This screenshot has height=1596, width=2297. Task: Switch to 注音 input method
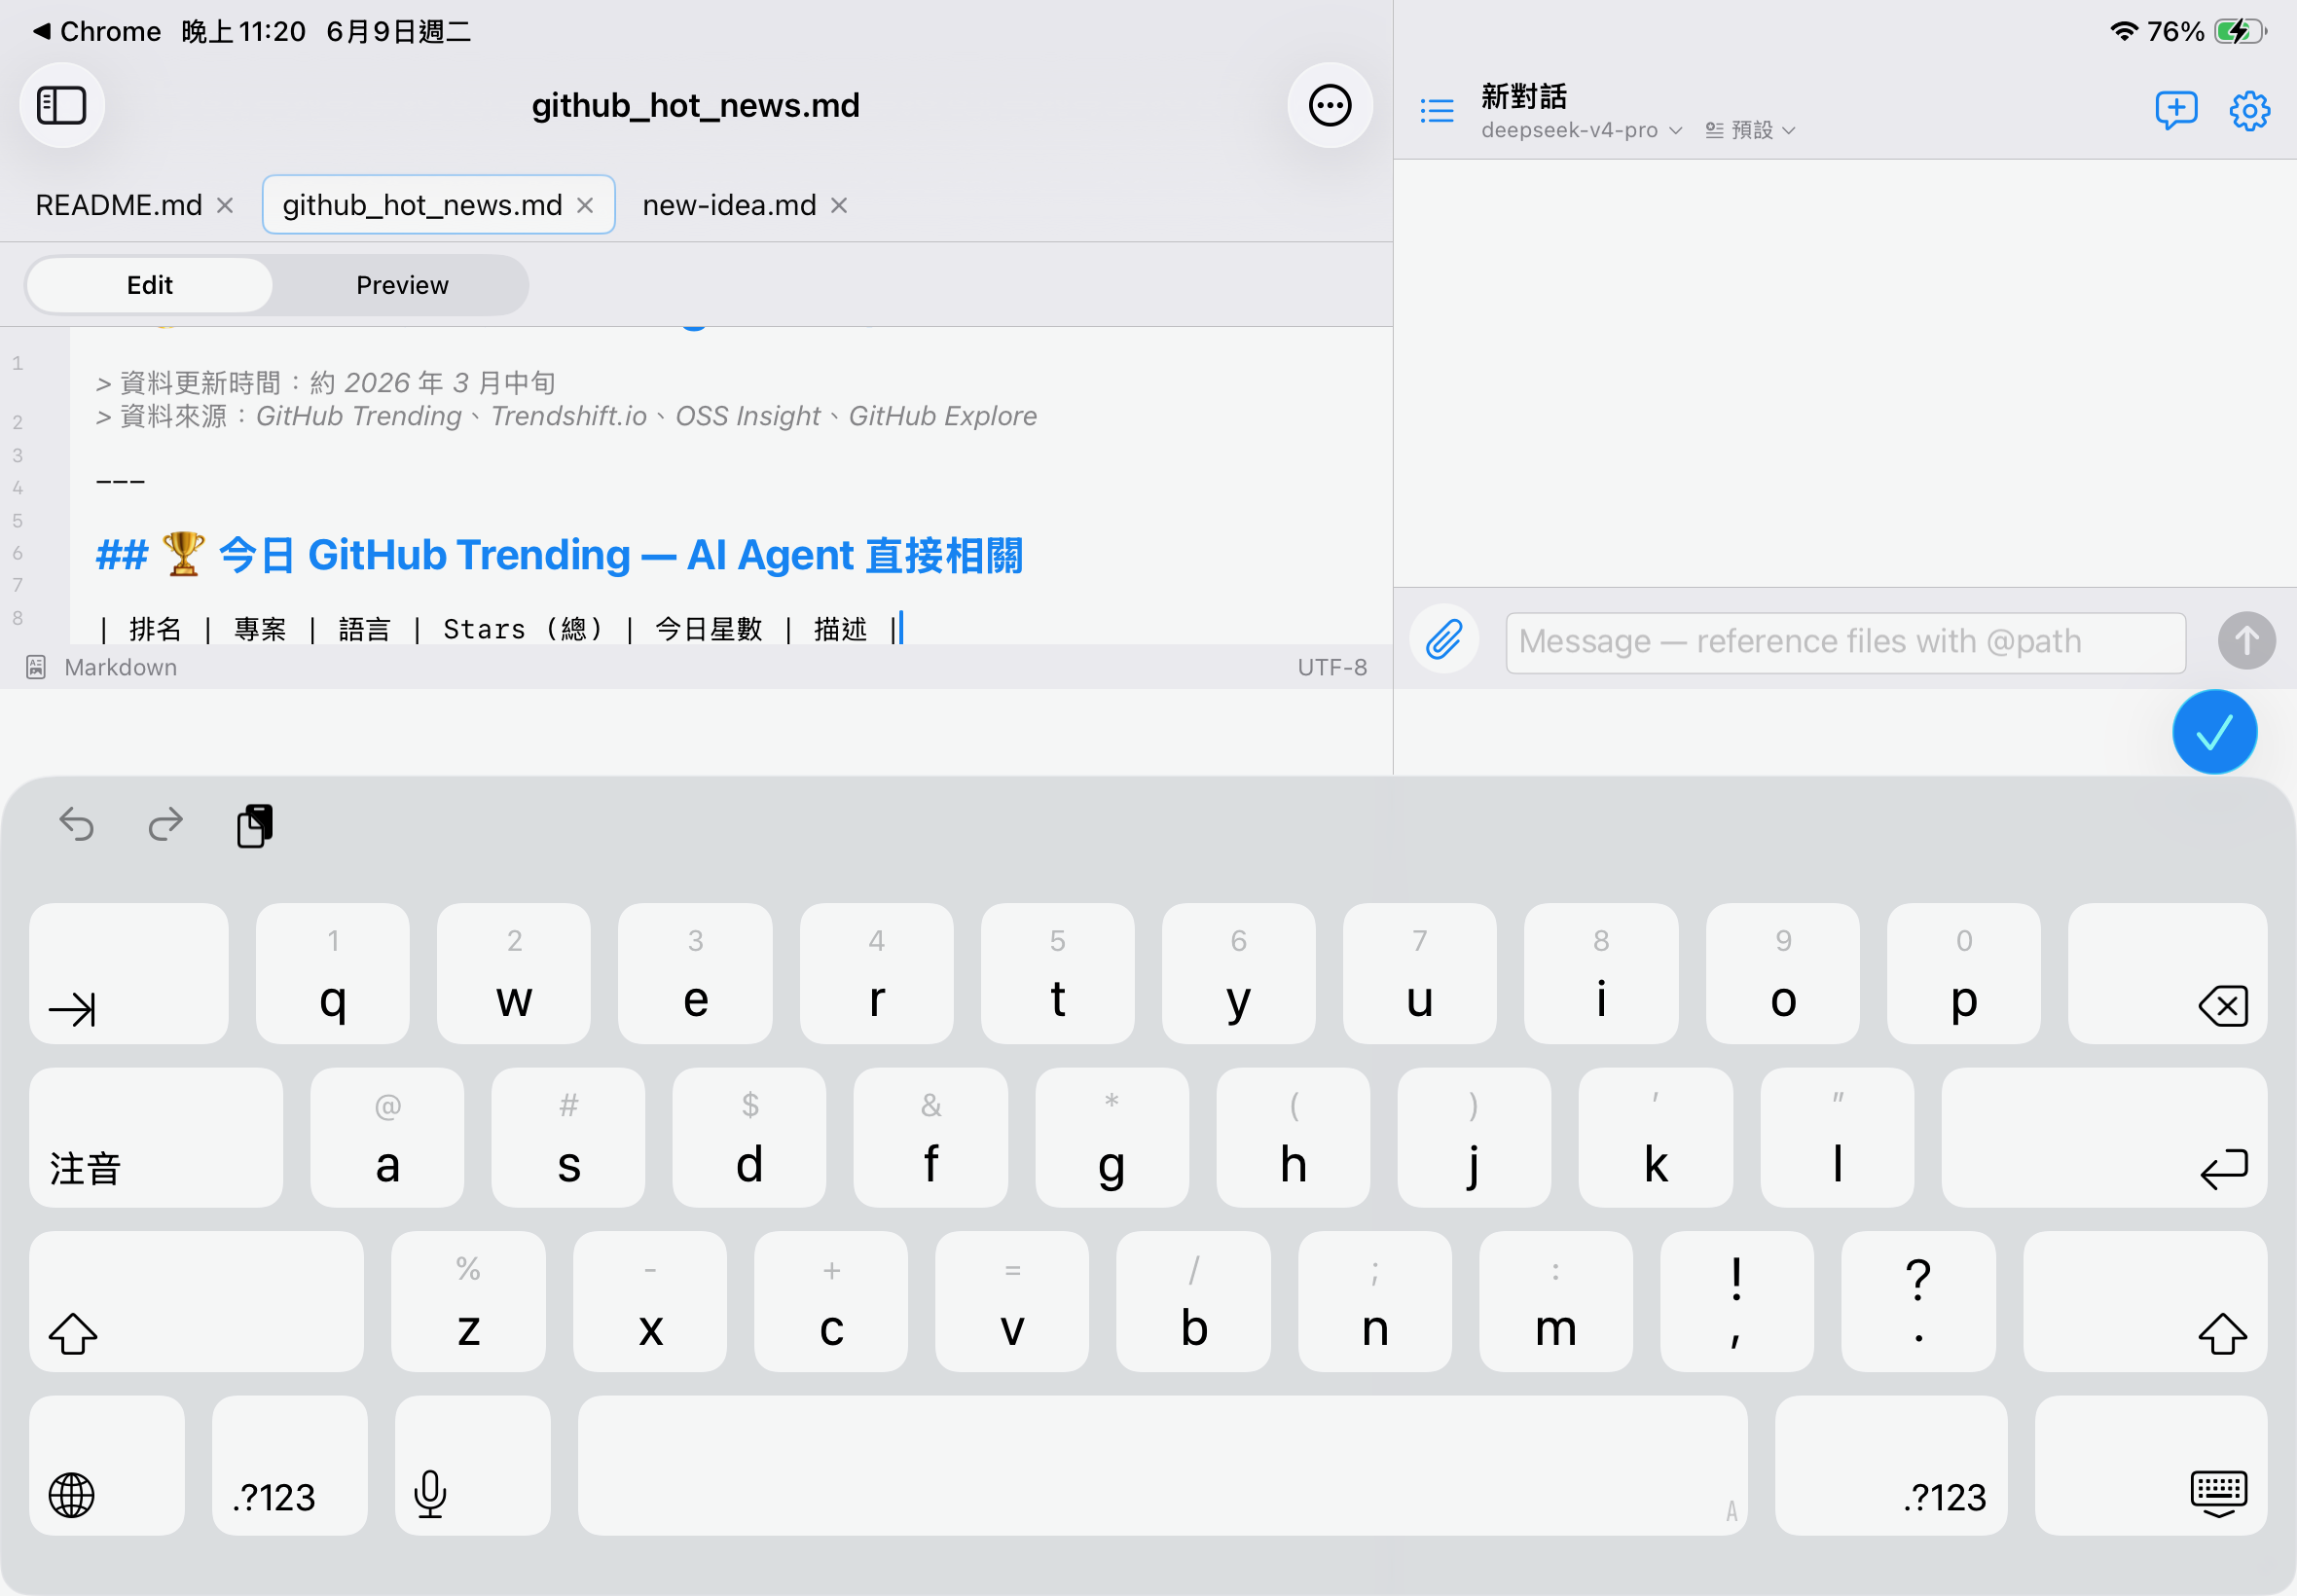[x=156, y=1137]
